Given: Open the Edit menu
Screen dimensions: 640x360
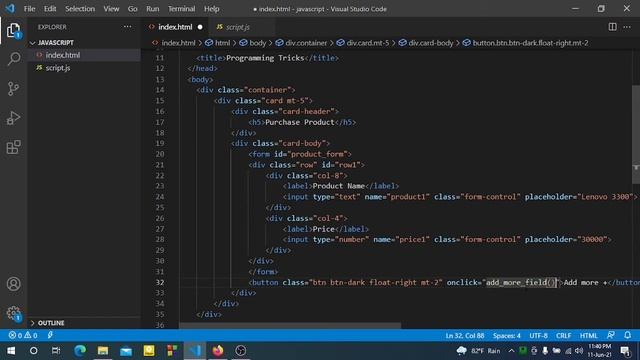Looking at the screenshot, I should 50,9.
